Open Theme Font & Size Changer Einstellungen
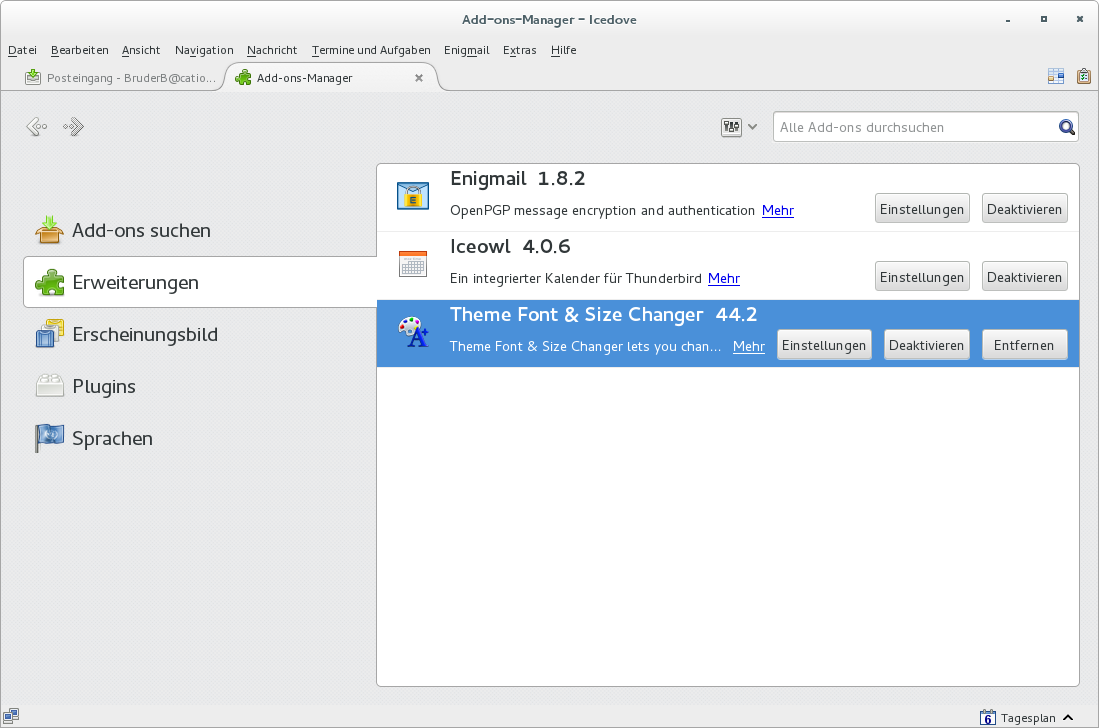Viewport: 1099px width, 728px height. tap(824, 345)
